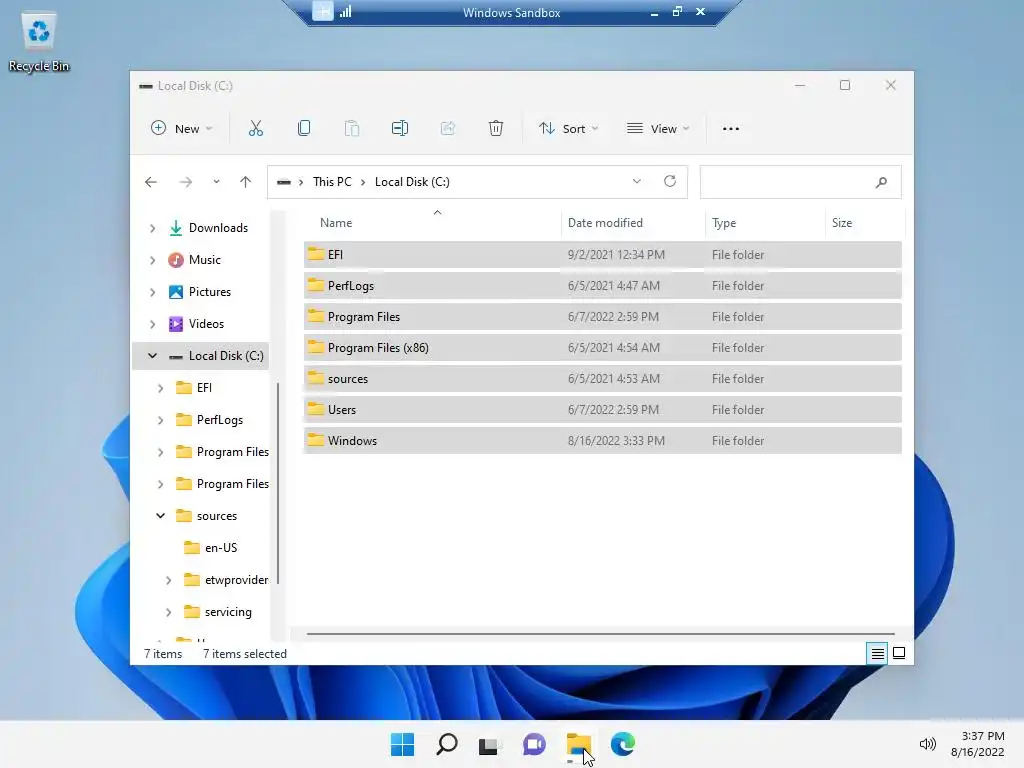Click the Cut scissors icon
The image size is (1024, 768).
(255, 129)
